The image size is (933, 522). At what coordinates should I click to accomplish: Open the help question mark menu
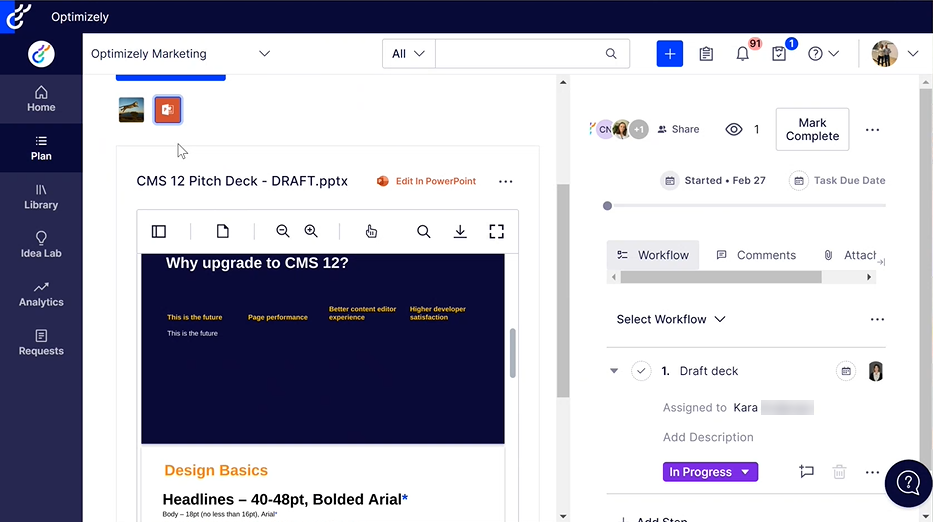(x=824, y=54)
